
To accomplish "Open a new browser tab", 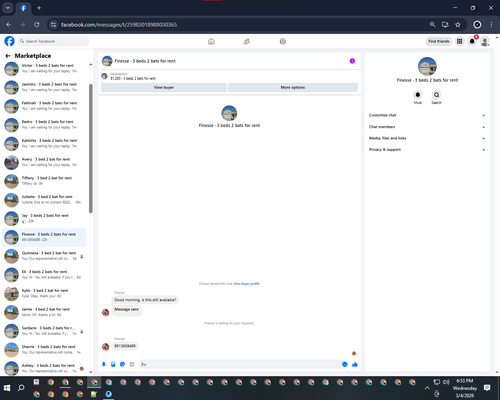I will [x=39, y=8].
